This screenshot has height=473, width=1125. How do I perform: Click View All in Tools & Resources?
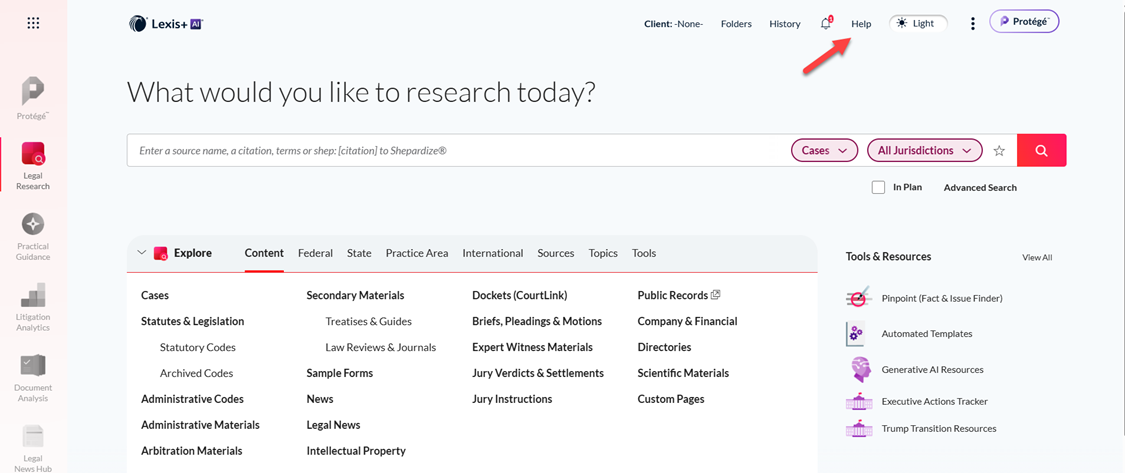tap(1037, 257)
